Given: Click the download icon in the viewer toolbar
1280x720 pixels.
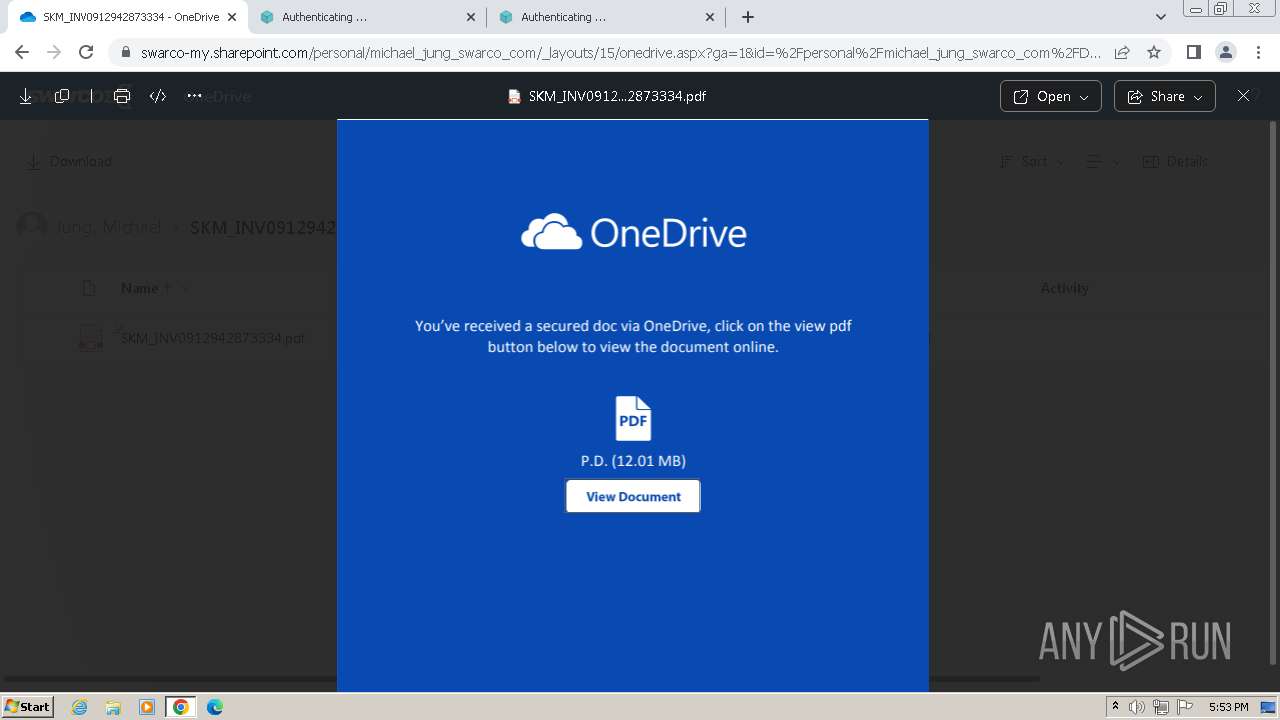Looking at the screenshot, I should click(26, 96).
